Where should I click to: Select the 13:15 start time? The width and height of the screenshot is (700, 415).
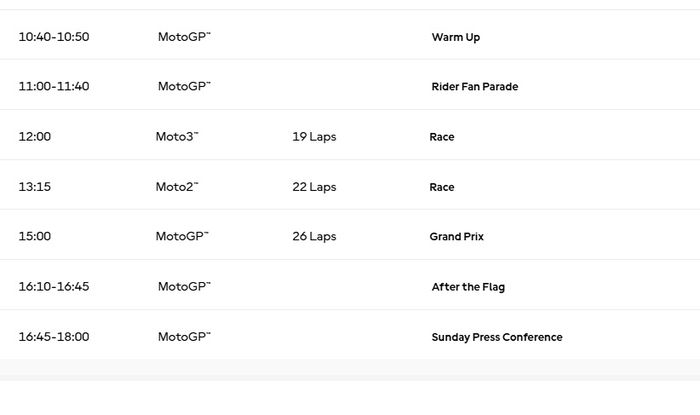pos(34,187)
